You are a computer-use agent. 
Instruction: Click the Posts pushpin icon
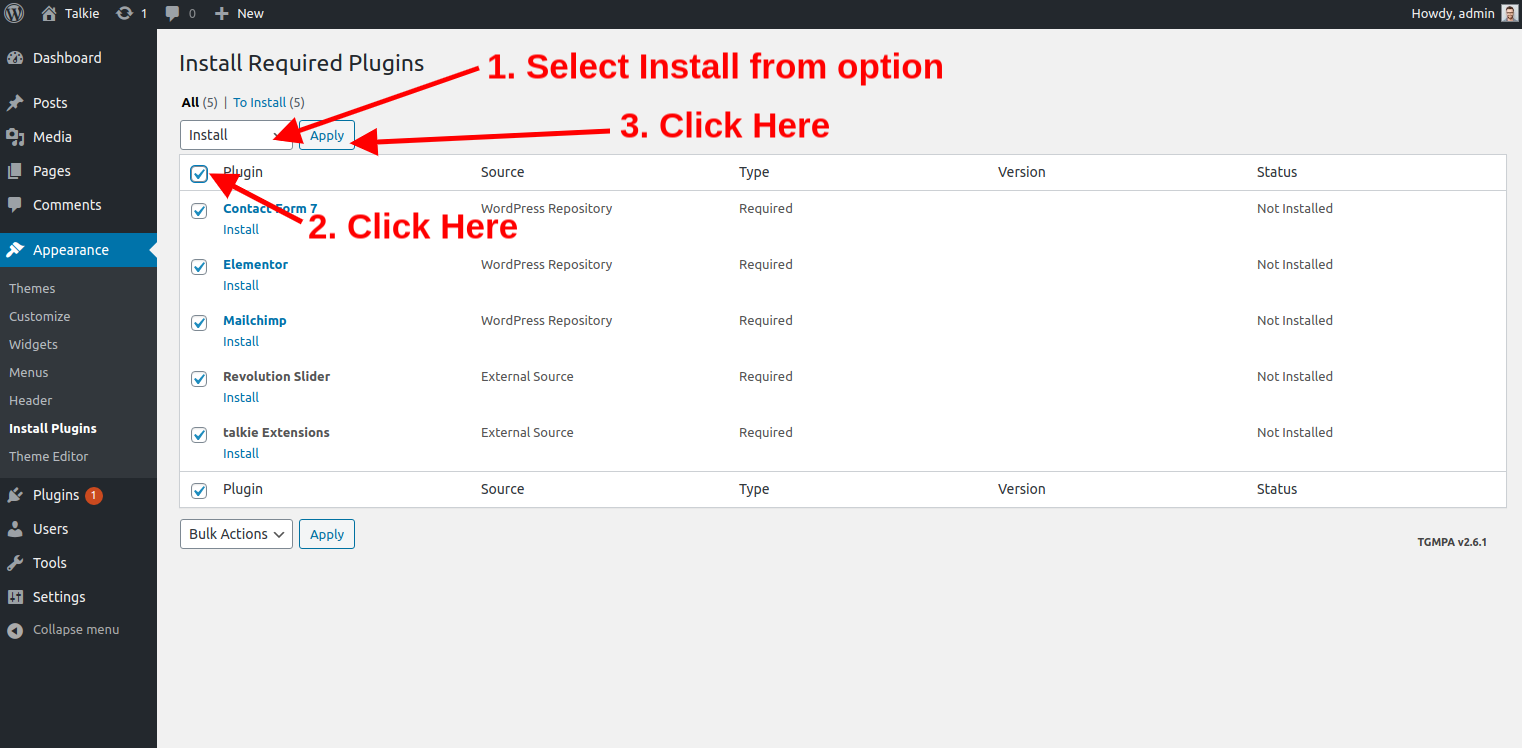point(15,103)
